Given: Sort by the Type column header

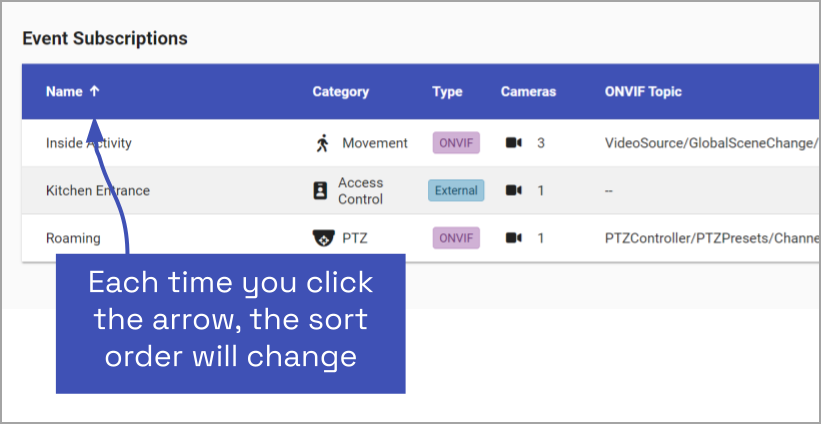Looking at the screenshot, I should [x=447, y=91].
